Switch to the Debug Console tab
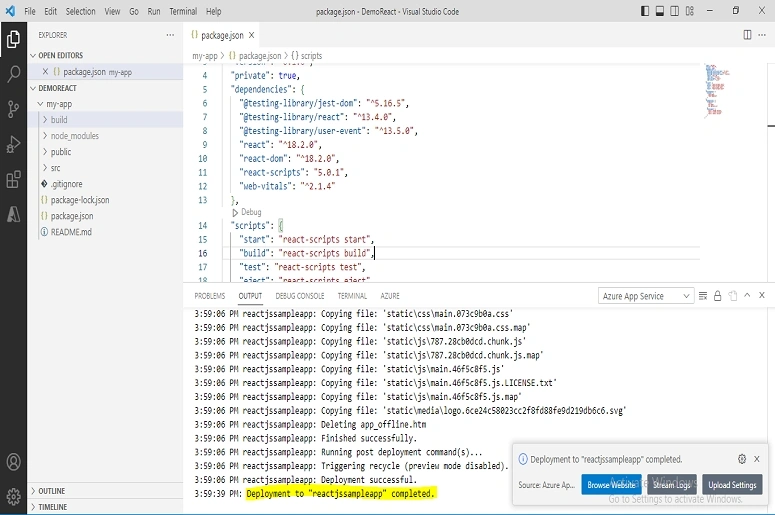Viewport: 775px width, 515px height. (x=300, y=296)
